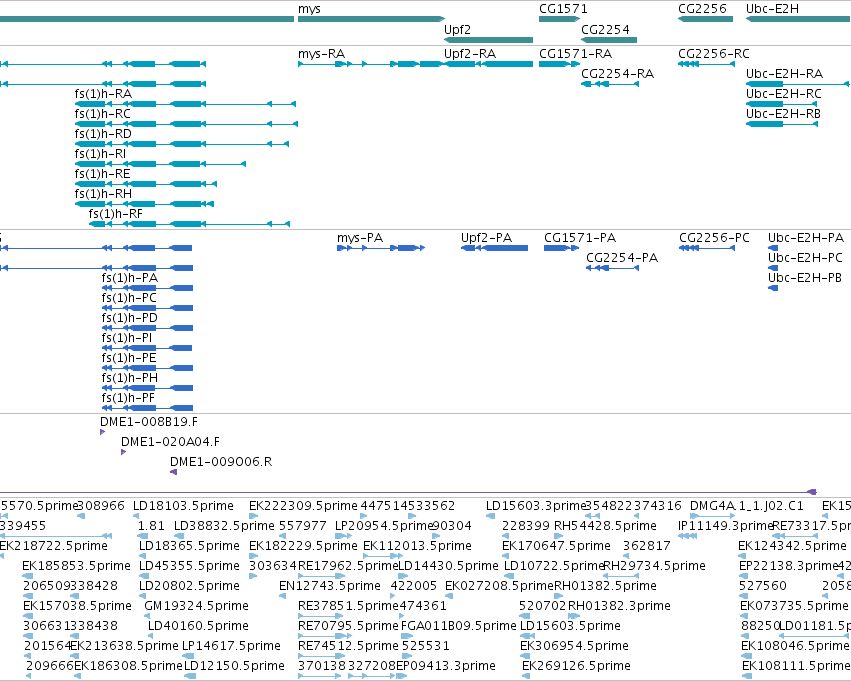This screenshot has width=851, height=681.
Task: Click EST EK182229.5prime
Action: click(x=253, y=556)
